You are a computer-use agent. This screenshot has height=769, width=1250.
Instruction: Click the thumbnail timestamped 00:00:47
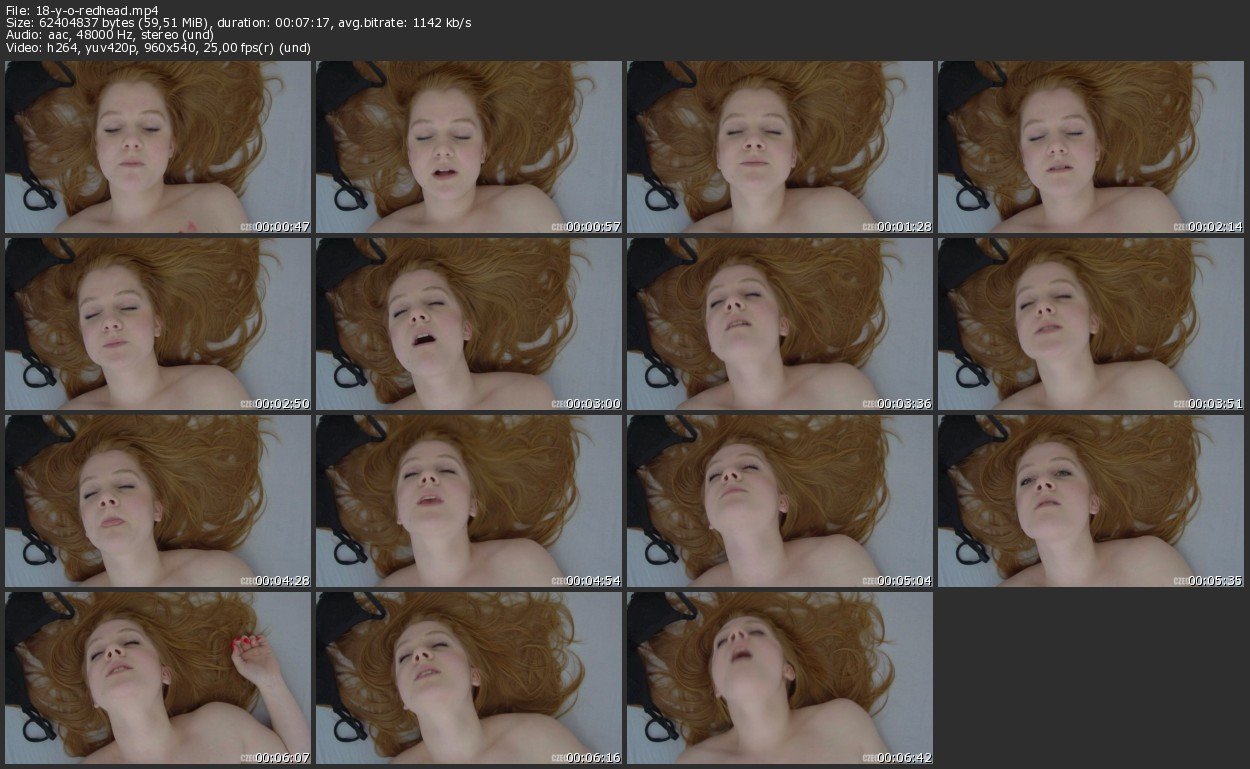tap(158, 147)
